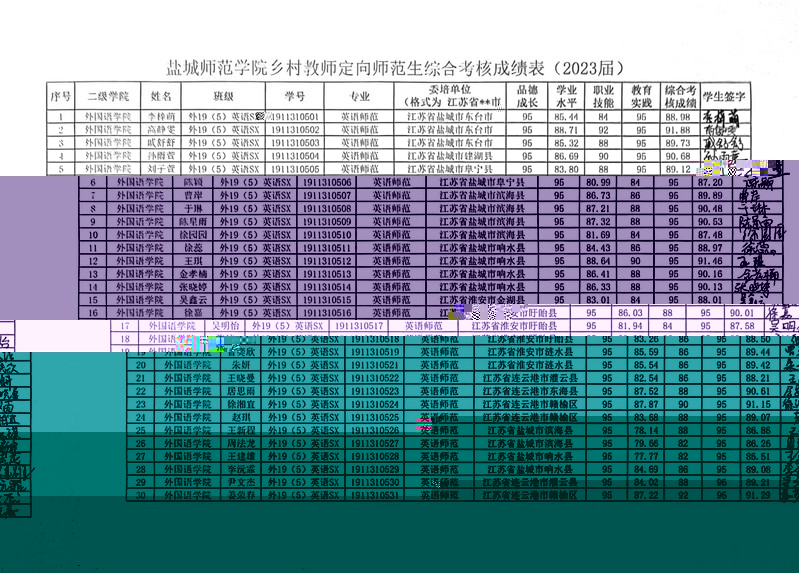799x573 pixels.
Task: Click the name 金孝楠 in row 13
Action: coord(193,274)
